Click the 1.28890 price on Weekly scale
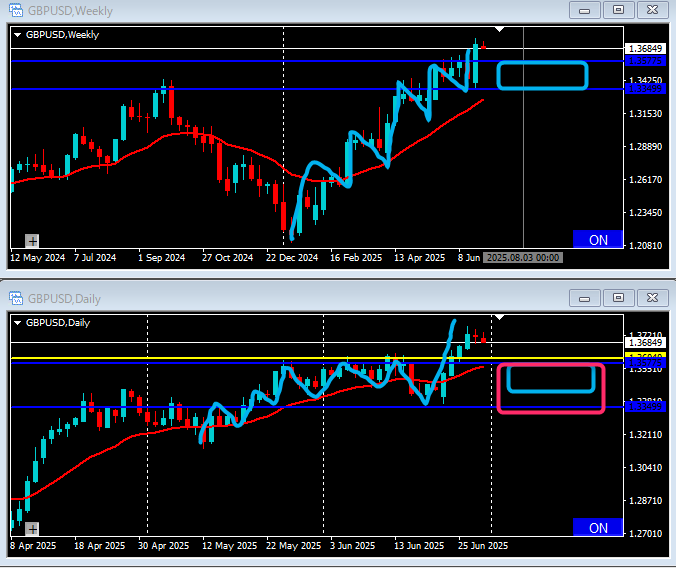This screenshot has width=676, height=568. point(645,147)
